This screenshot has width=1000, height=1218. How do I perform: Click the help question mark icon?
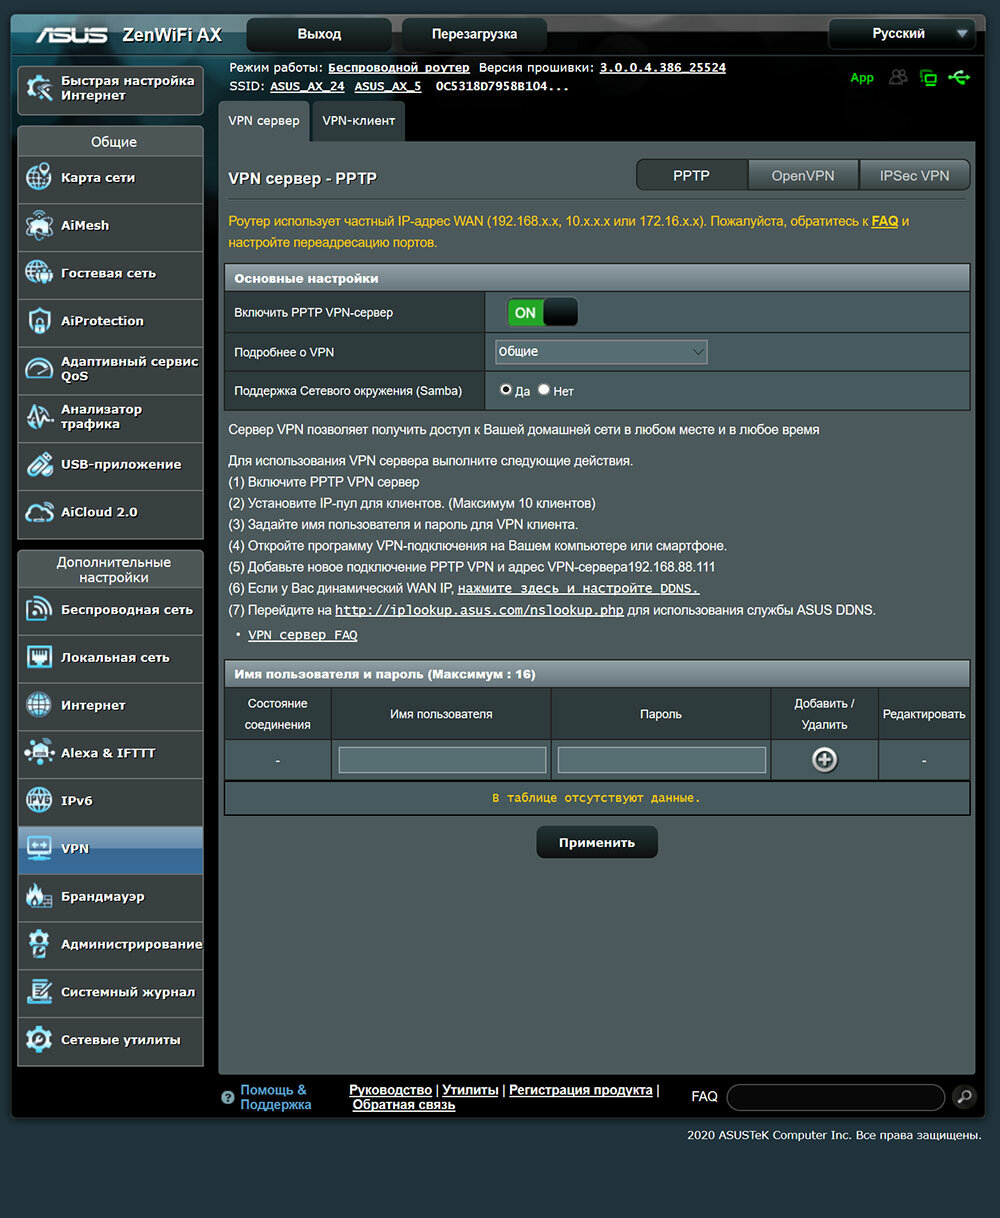tap(228, 1097)
